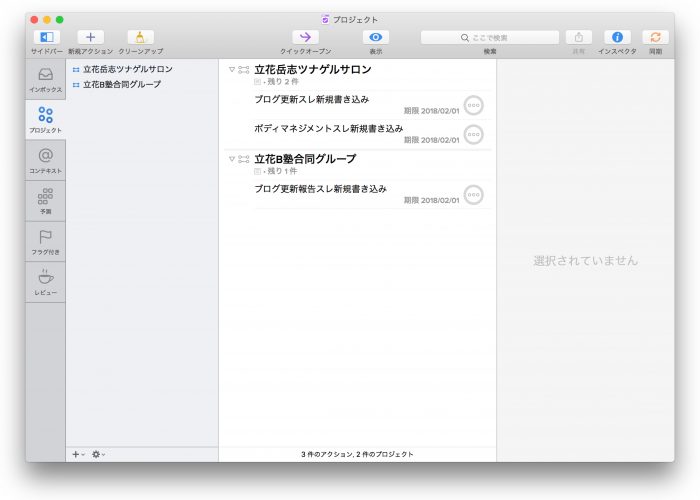Toggle the sidebar (サイドバー) toolbar icon
This screenshot has width=700, height=500.
[x=46, y=37]
